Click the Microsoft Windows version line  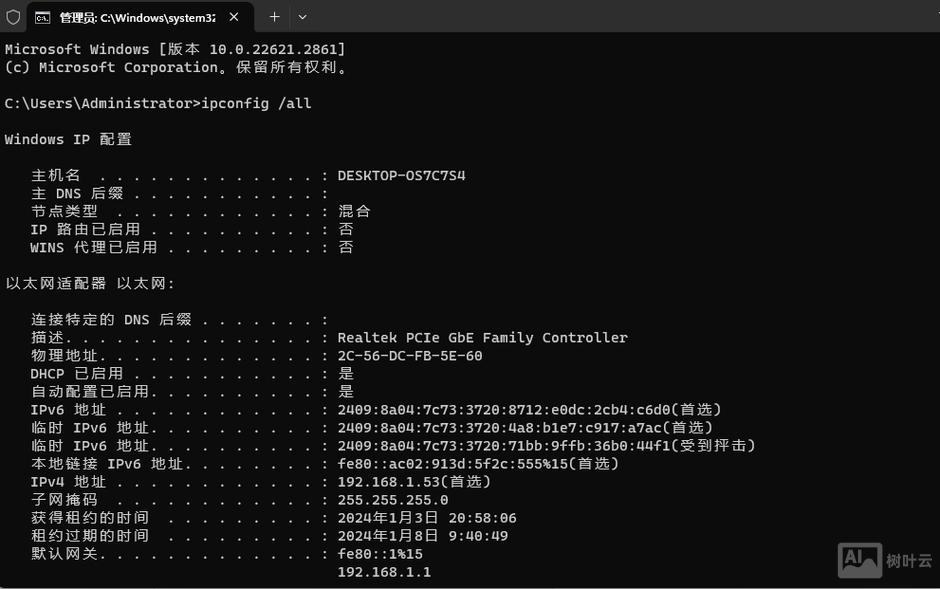coord(175,49)
